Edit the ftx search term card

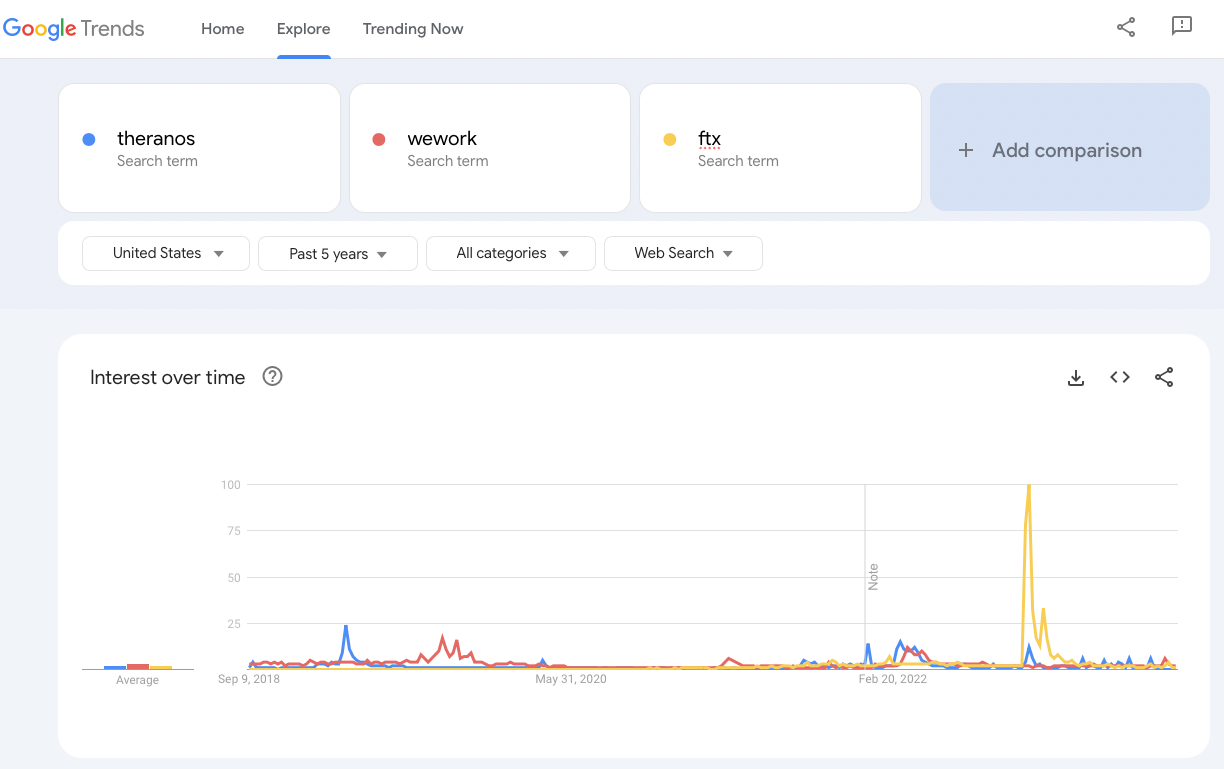coord(780,148)
